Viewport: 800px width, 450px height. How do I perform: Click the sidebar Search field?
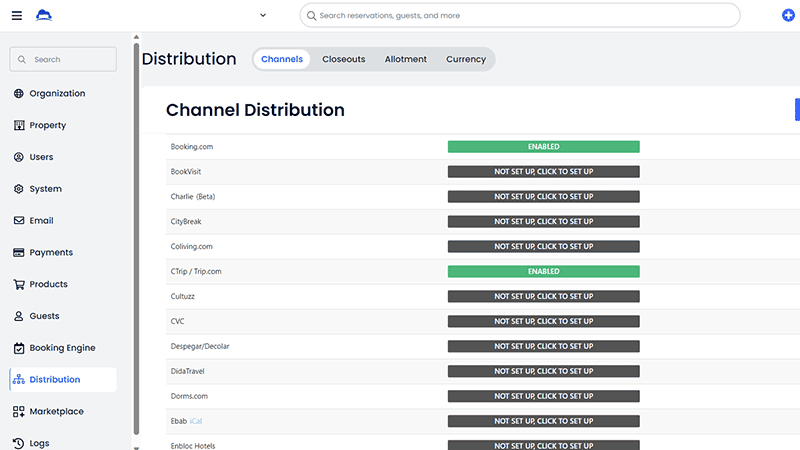pyautogui.click(x=63, y=59)
